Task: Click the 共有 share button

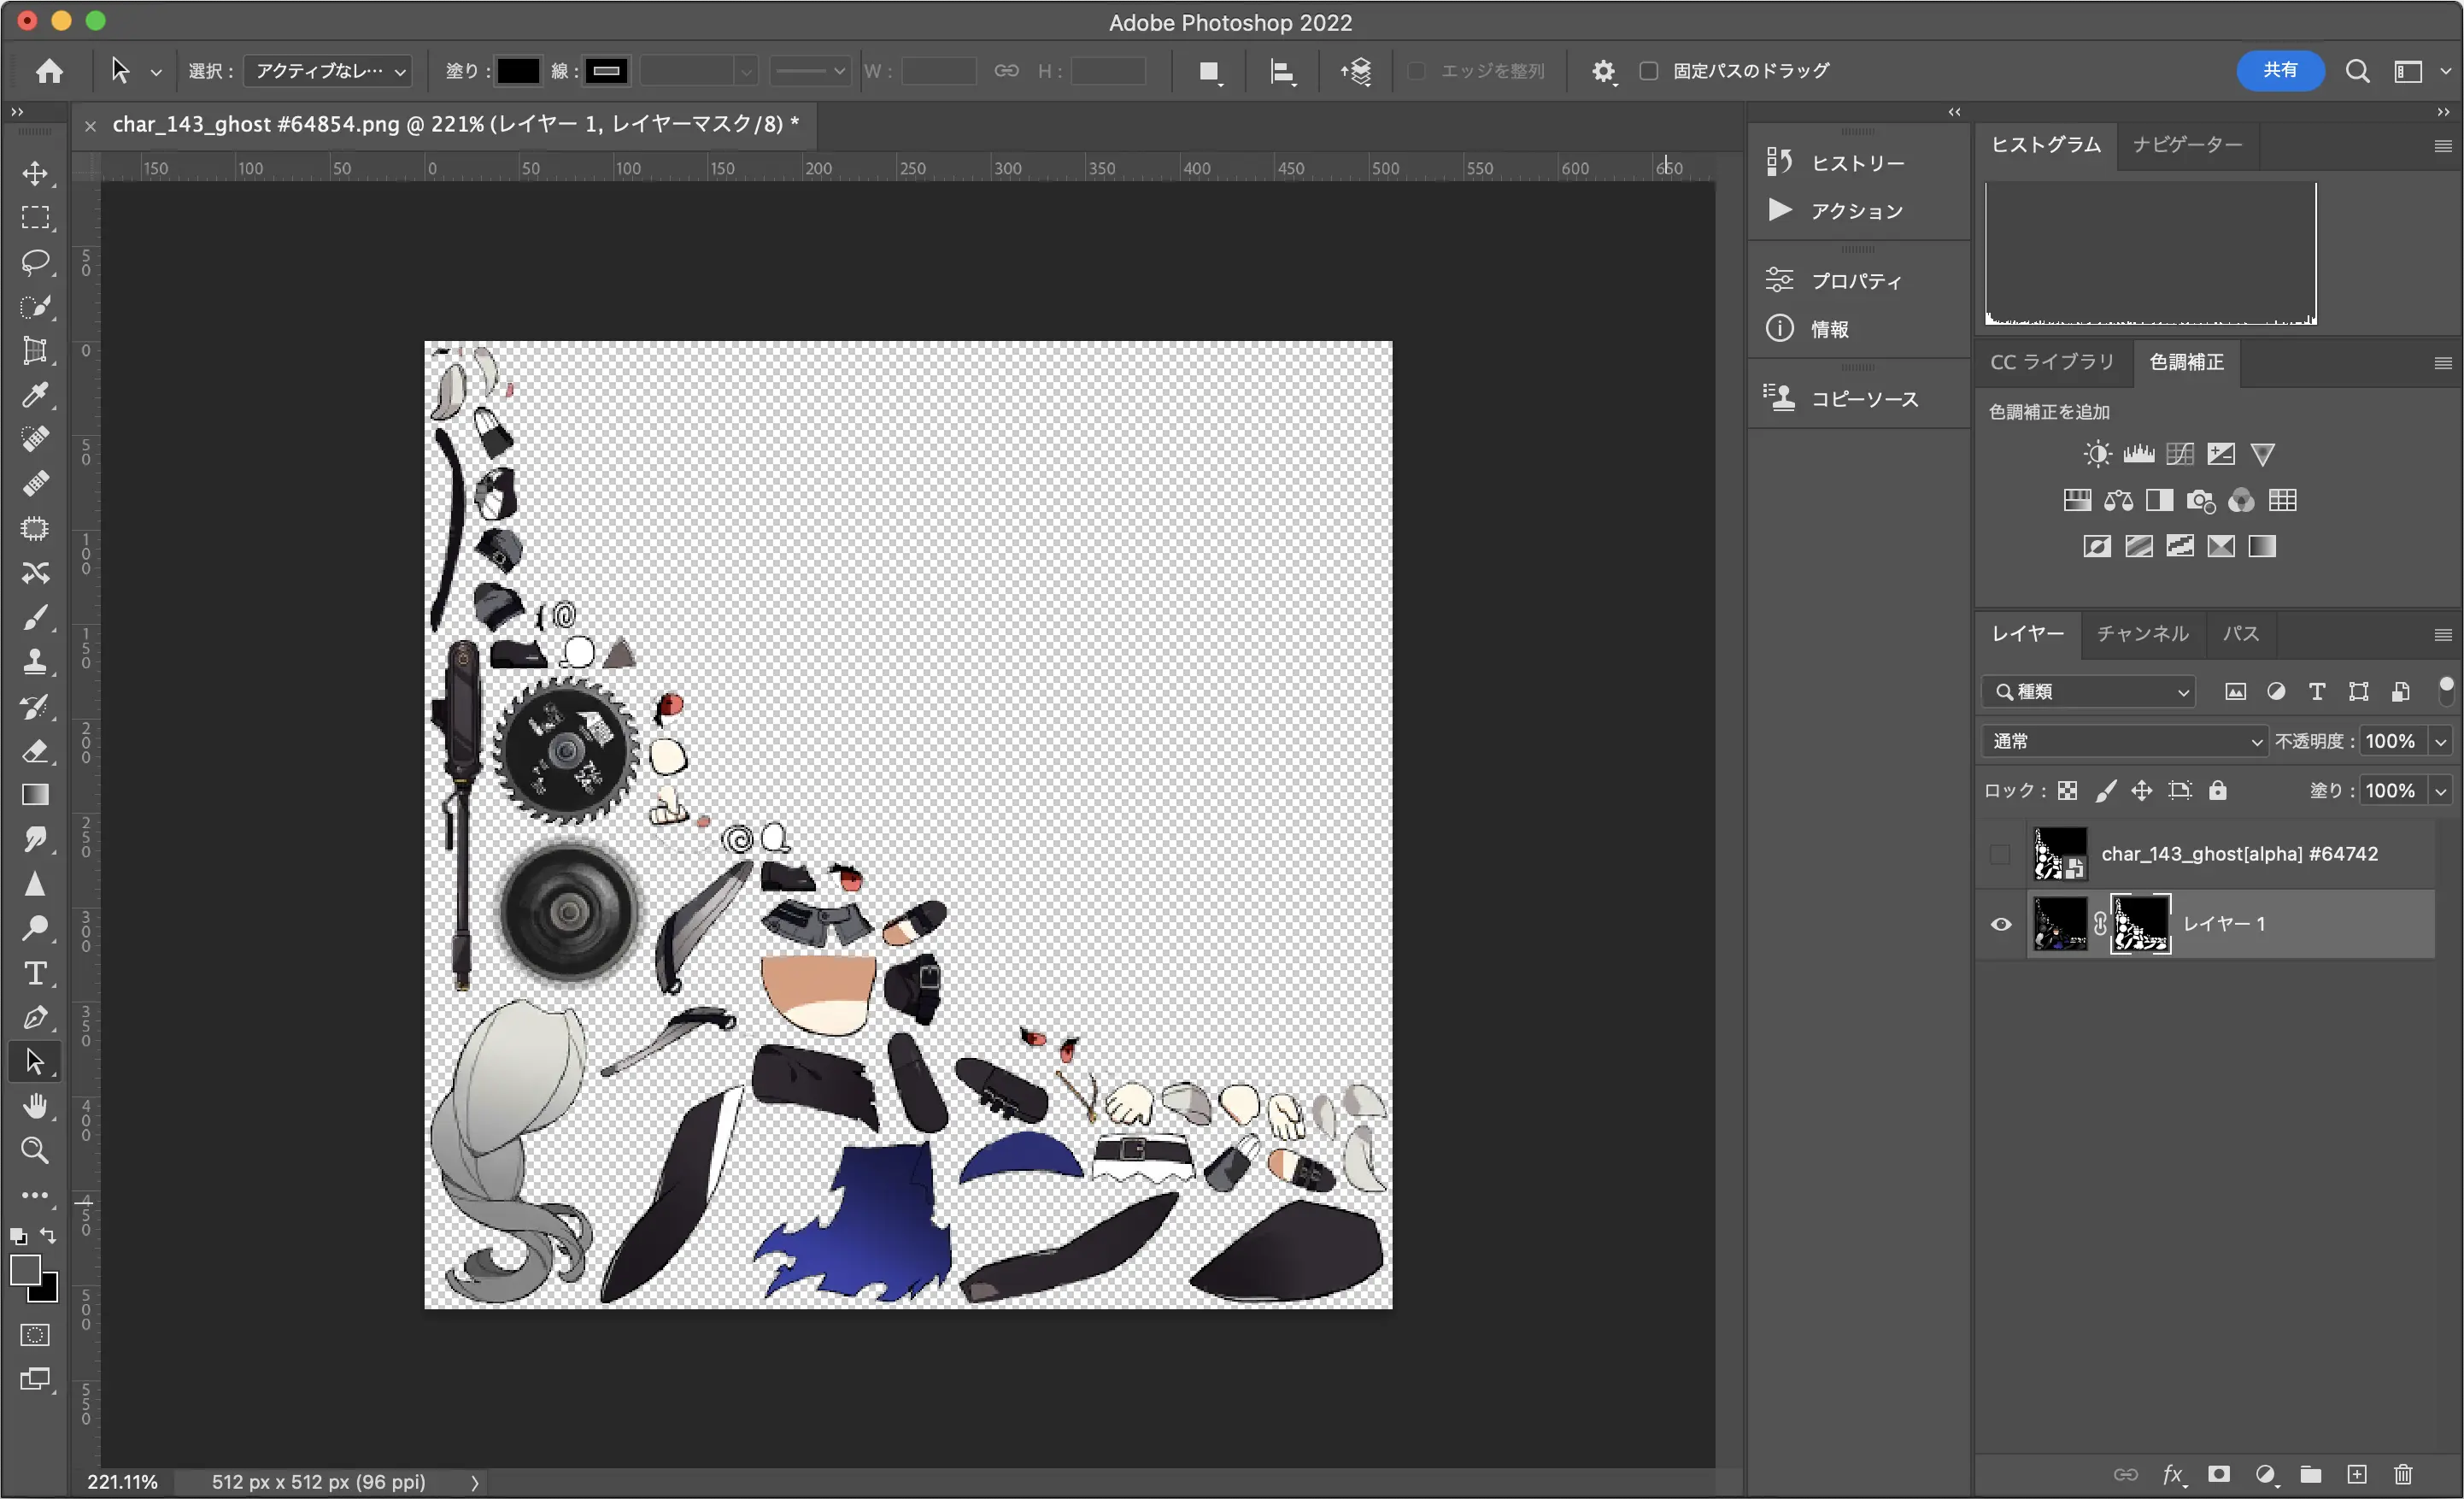Action: [2281, 70]
